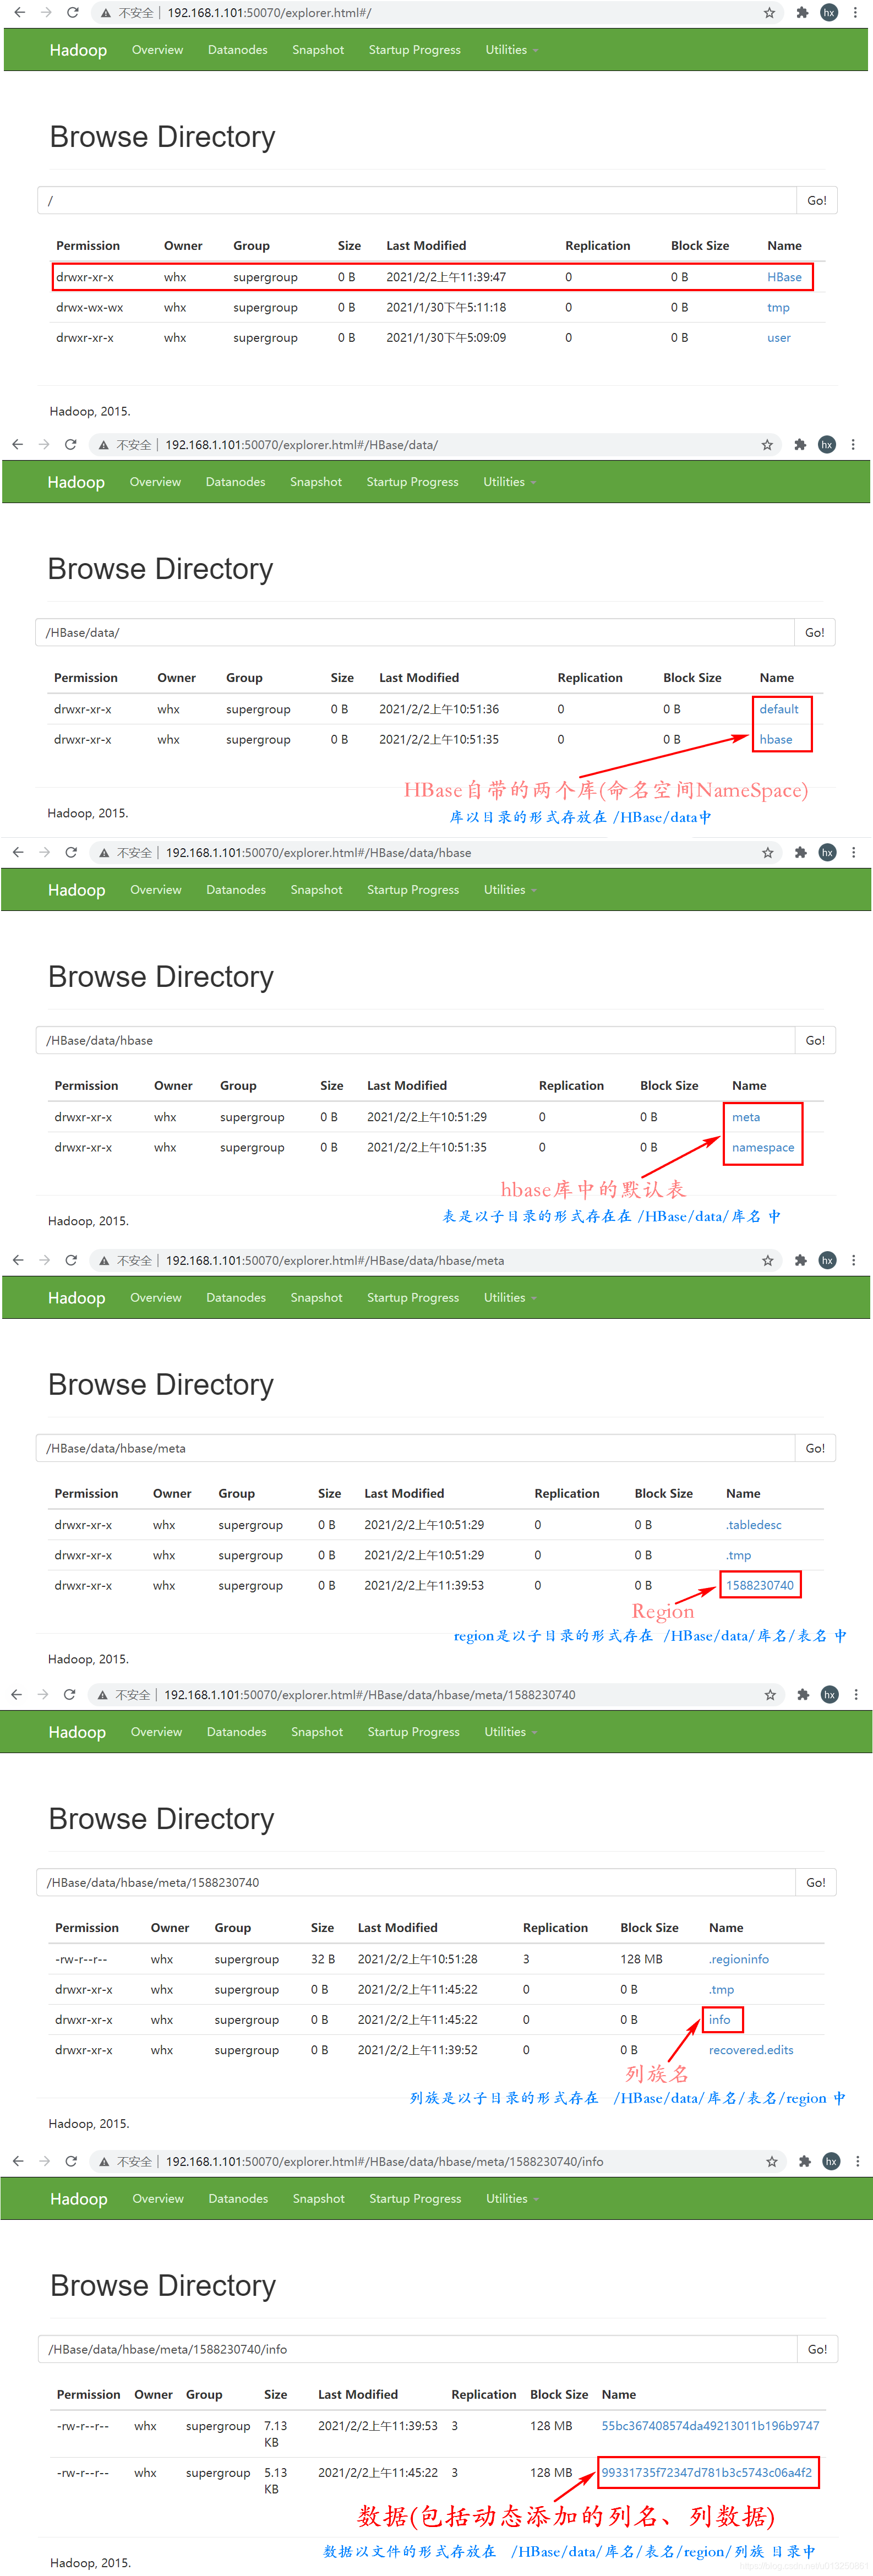Bookmark star in window with URL ending /data/hbase

click(768, 853)
